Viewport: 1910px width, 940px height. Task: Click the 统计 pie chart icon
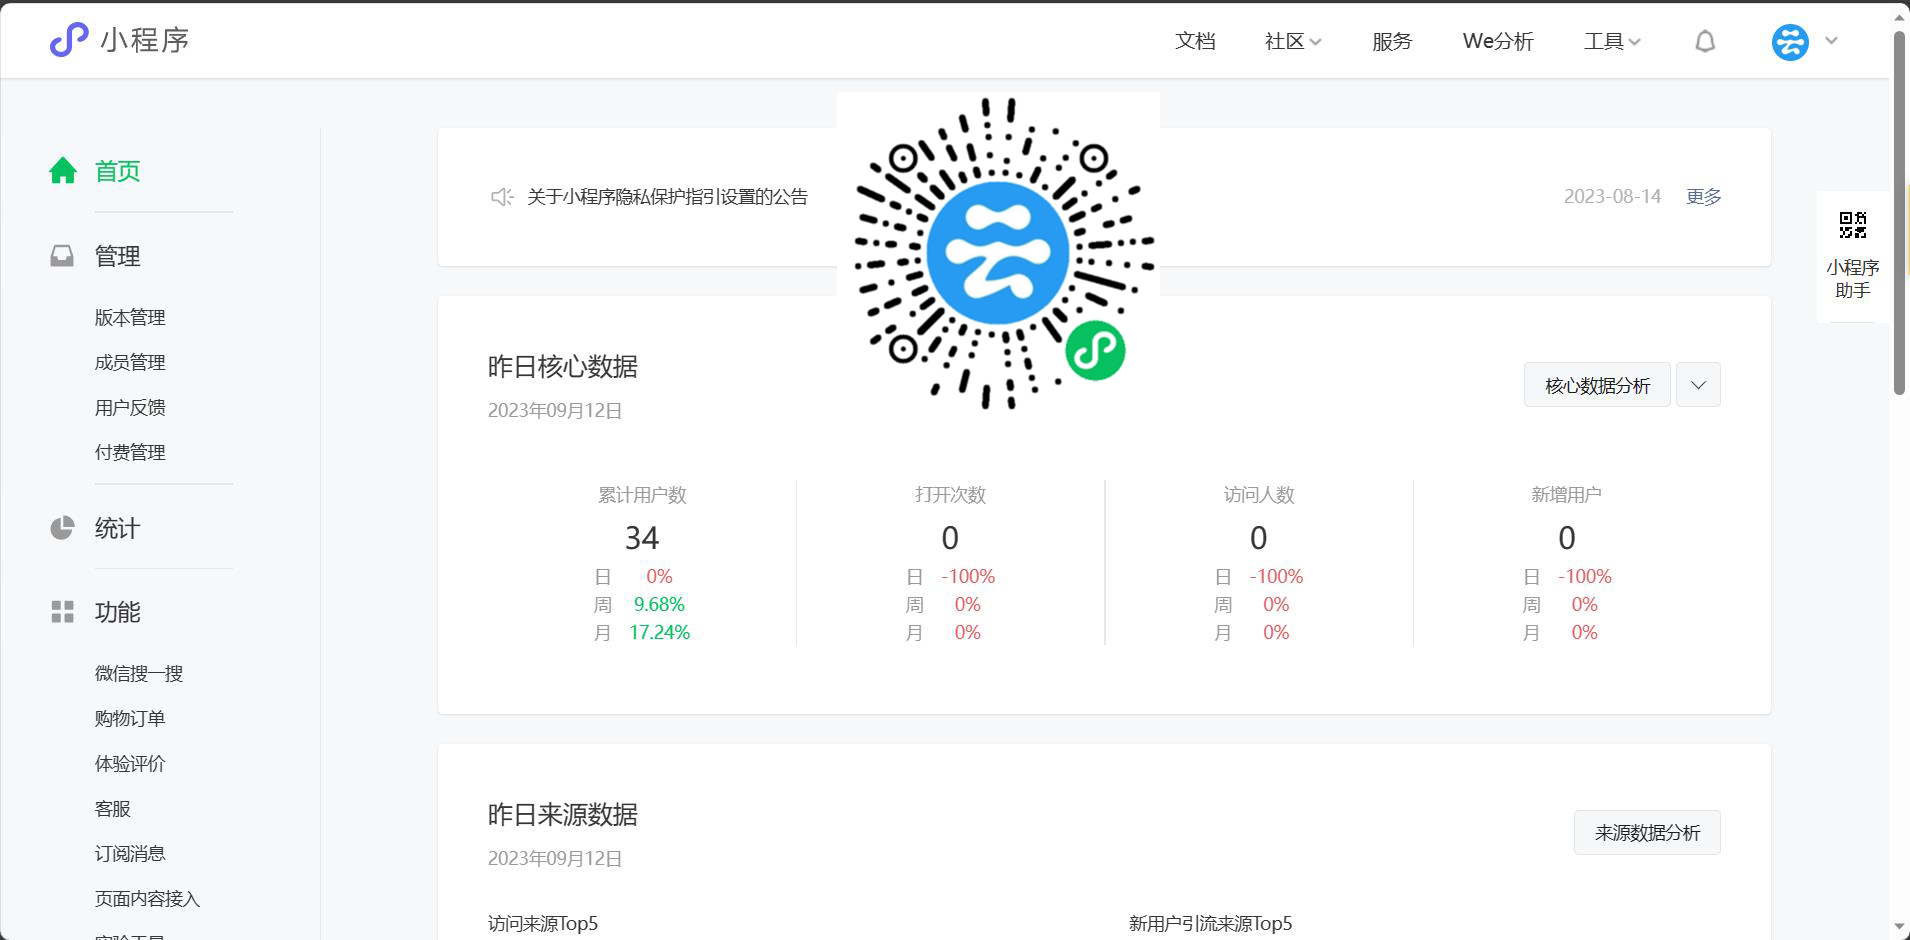coord(62,528)
